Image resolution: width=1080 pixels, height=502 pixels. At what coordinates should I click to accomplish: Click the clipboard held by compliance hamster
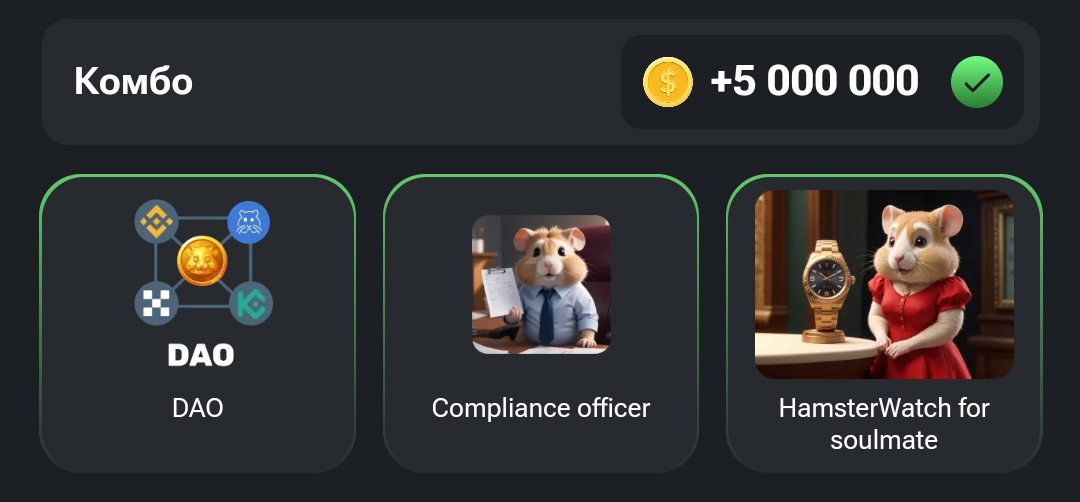(x=501, y=293)
